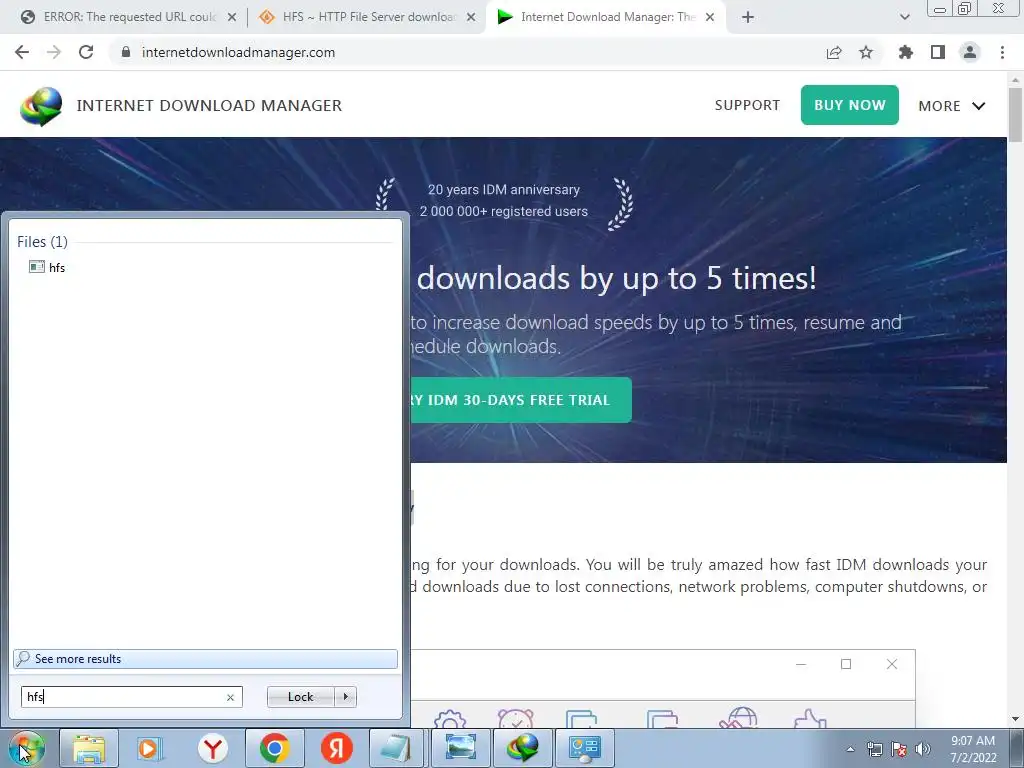Share this page via share icon
Viewport: 1024px width, 768px height.
pos(834,53)
